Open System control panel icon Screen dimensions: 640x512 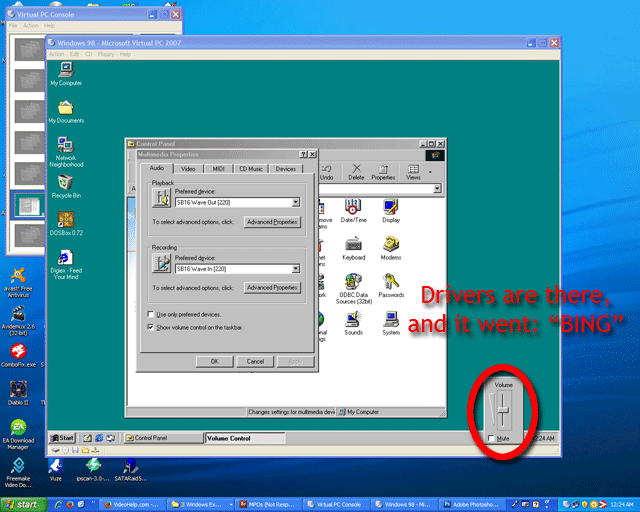[391, 323]
